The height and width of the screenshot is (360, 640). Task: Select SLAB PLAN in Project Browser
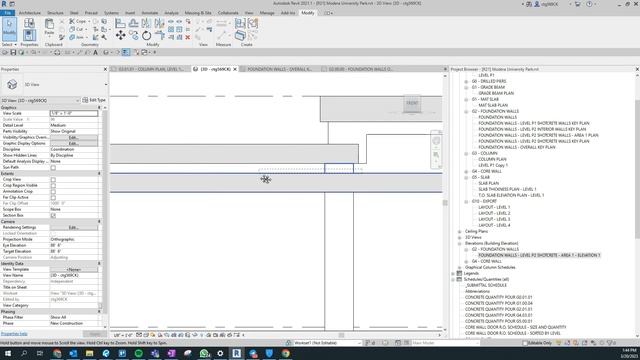click(x=489, y=184)
